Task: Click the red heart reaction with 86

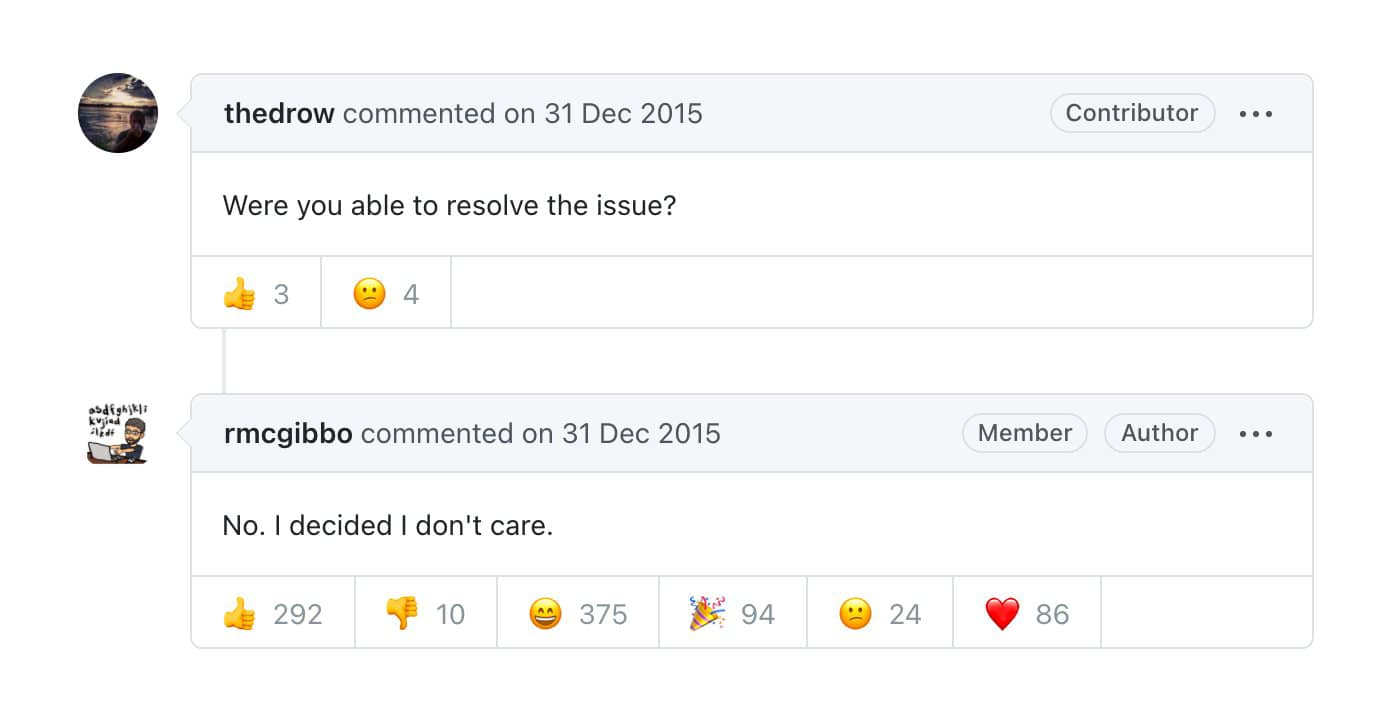Action: coord(1026,614)
